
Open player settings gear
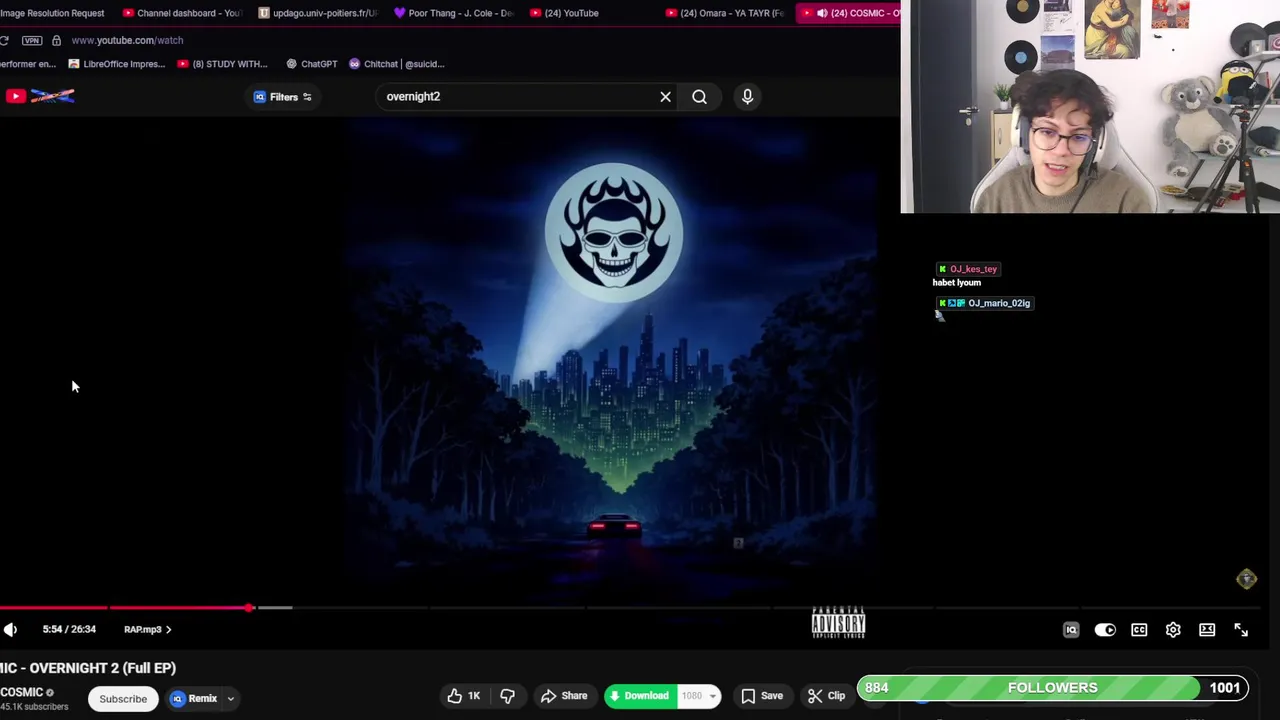tap(1173, 630)
